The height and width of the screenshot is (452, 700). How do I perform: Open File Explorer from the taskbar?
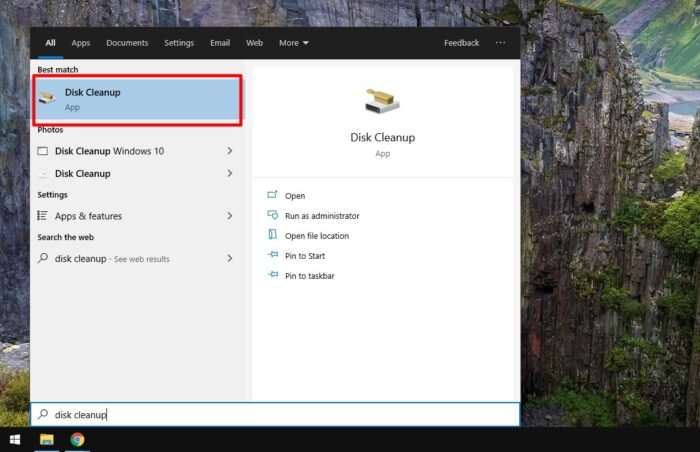click(46, 439)
